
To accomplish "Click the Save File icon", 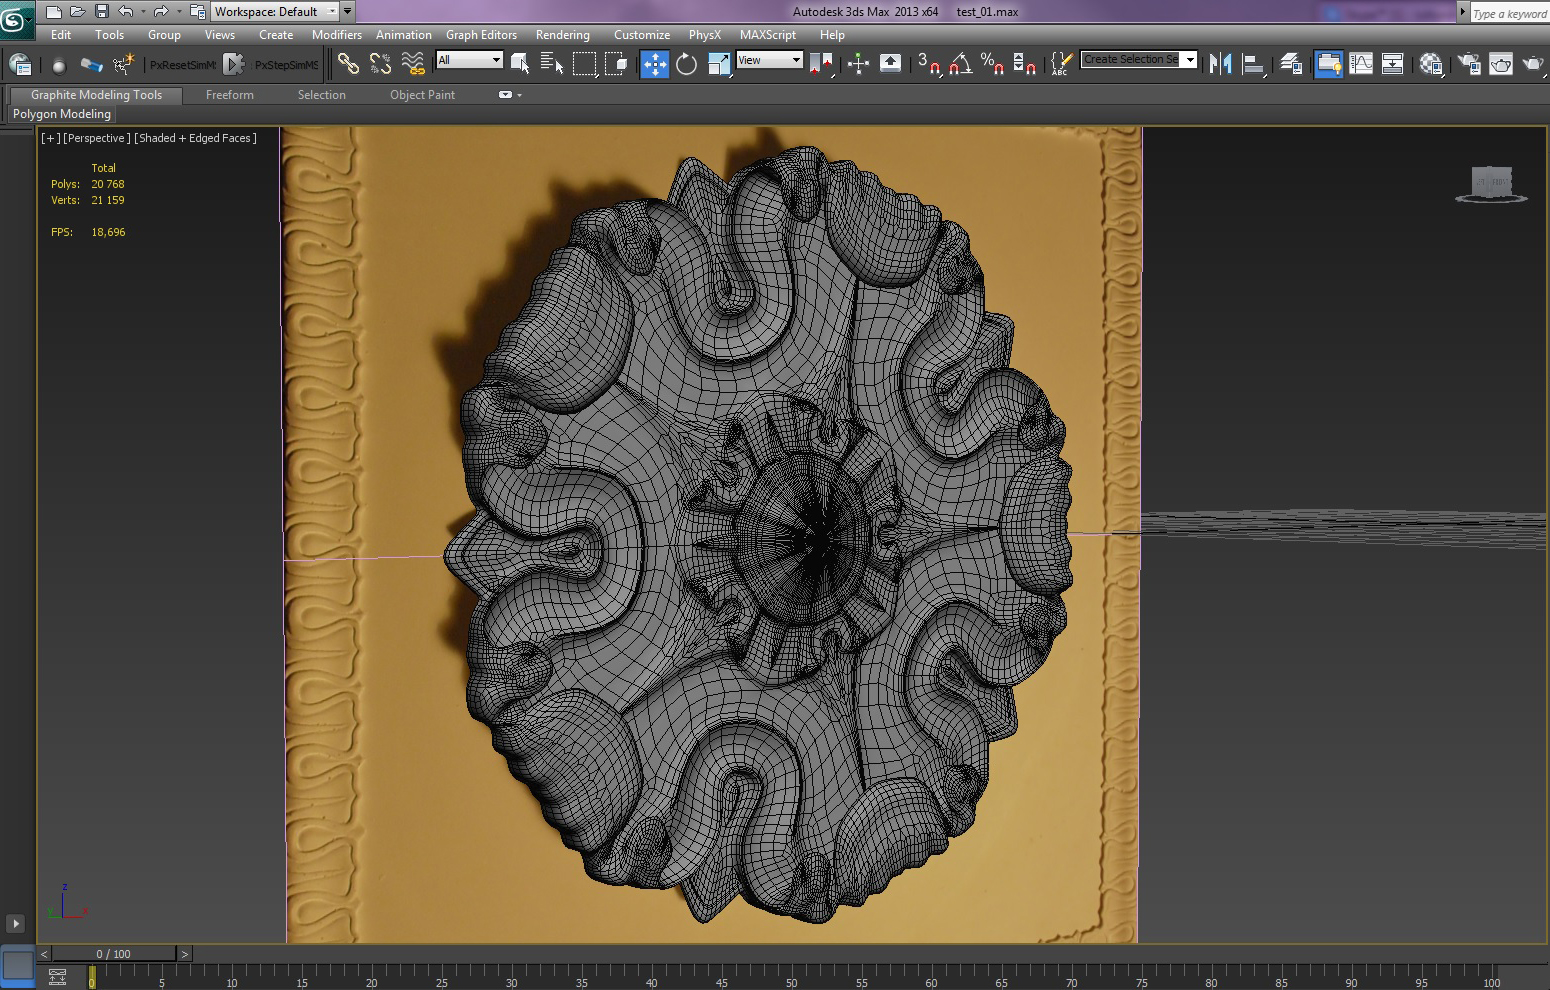I will click(101, 12).
